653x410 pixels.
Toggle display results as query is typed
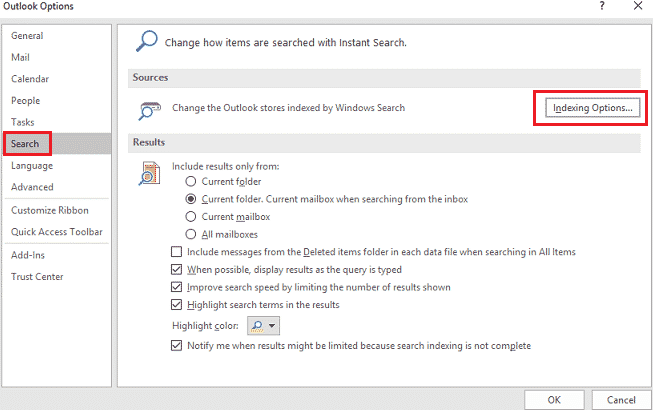tap(178, 270)
